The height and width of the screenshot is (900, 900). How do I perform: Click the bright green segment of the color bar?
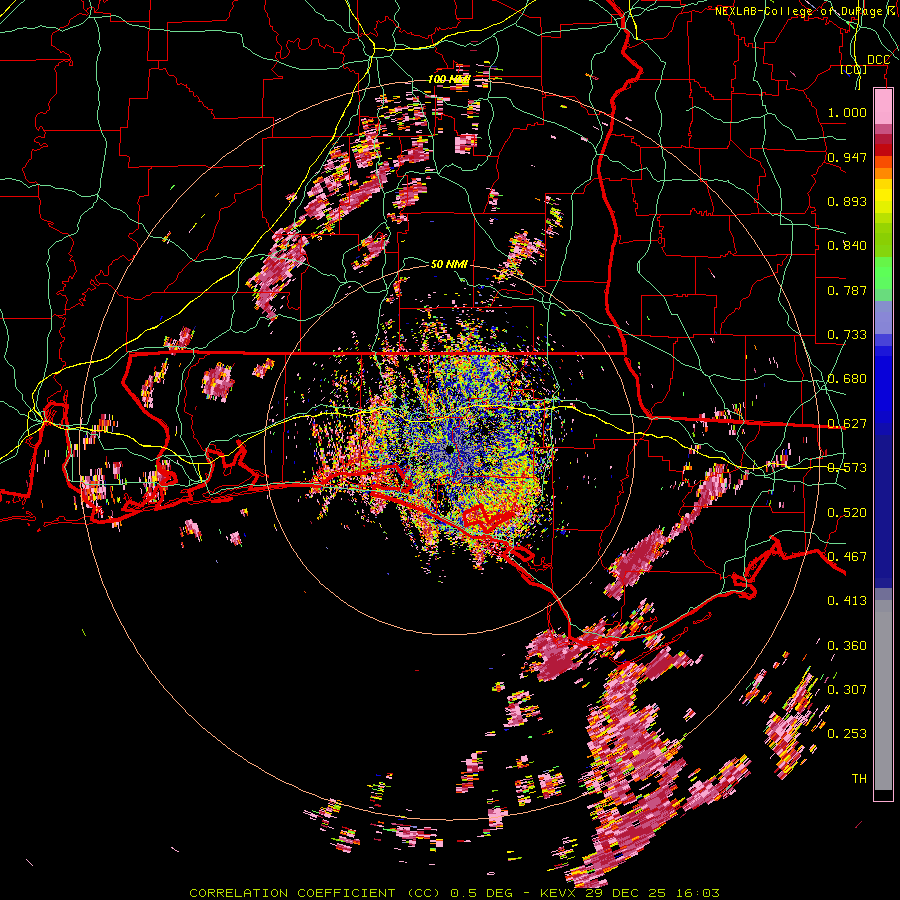(883, 273)
